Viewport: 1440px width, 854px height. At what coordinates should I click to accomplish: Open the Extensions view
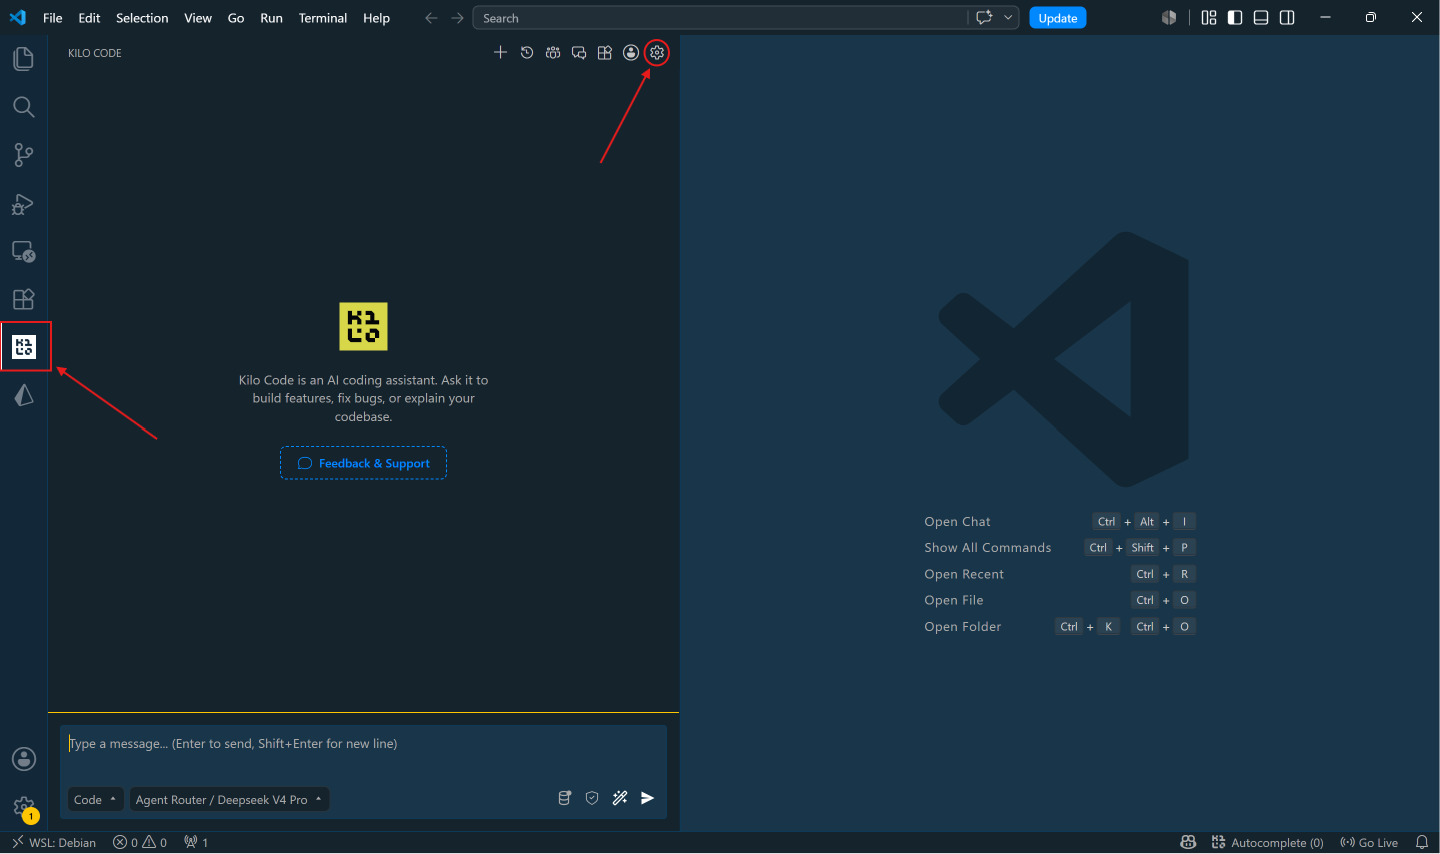23,299
